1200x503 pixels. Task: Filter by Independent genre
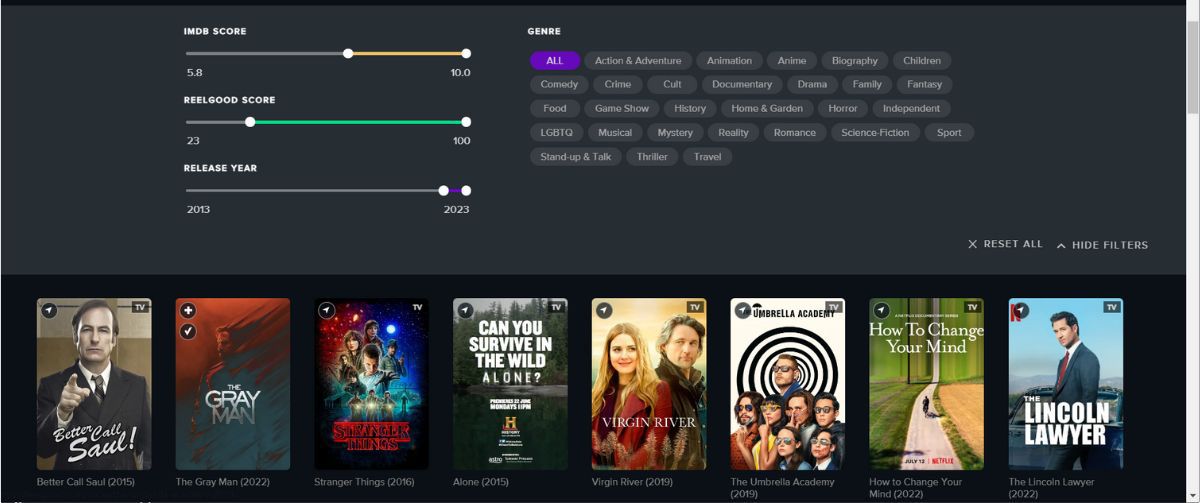coord(911,109)
